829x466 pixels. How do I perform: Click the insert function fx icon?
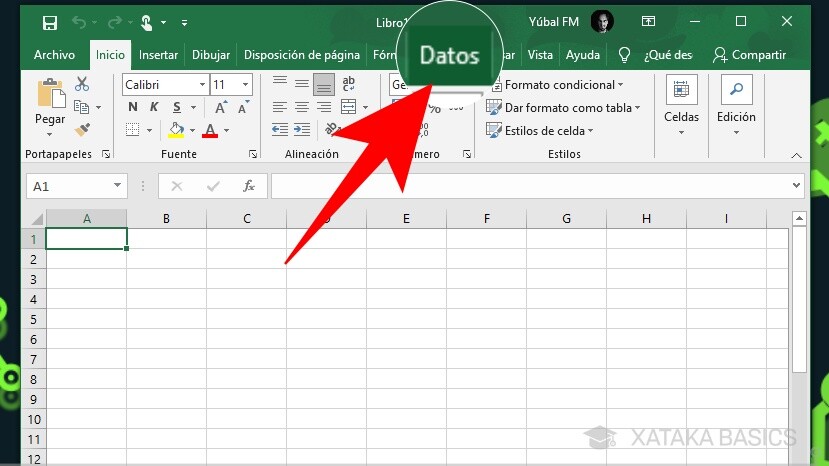pos(248,186)
